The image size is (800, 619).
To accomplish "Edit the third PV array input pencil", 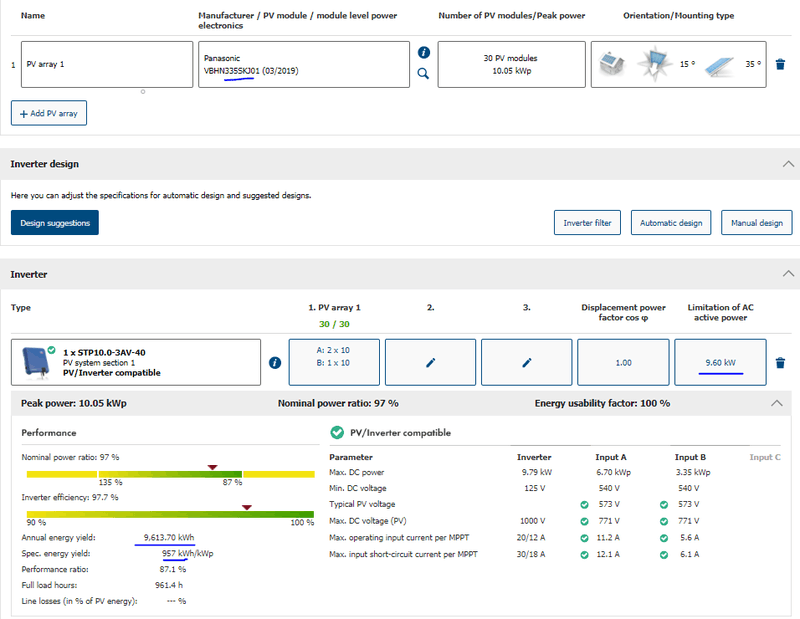I will 526,362.
